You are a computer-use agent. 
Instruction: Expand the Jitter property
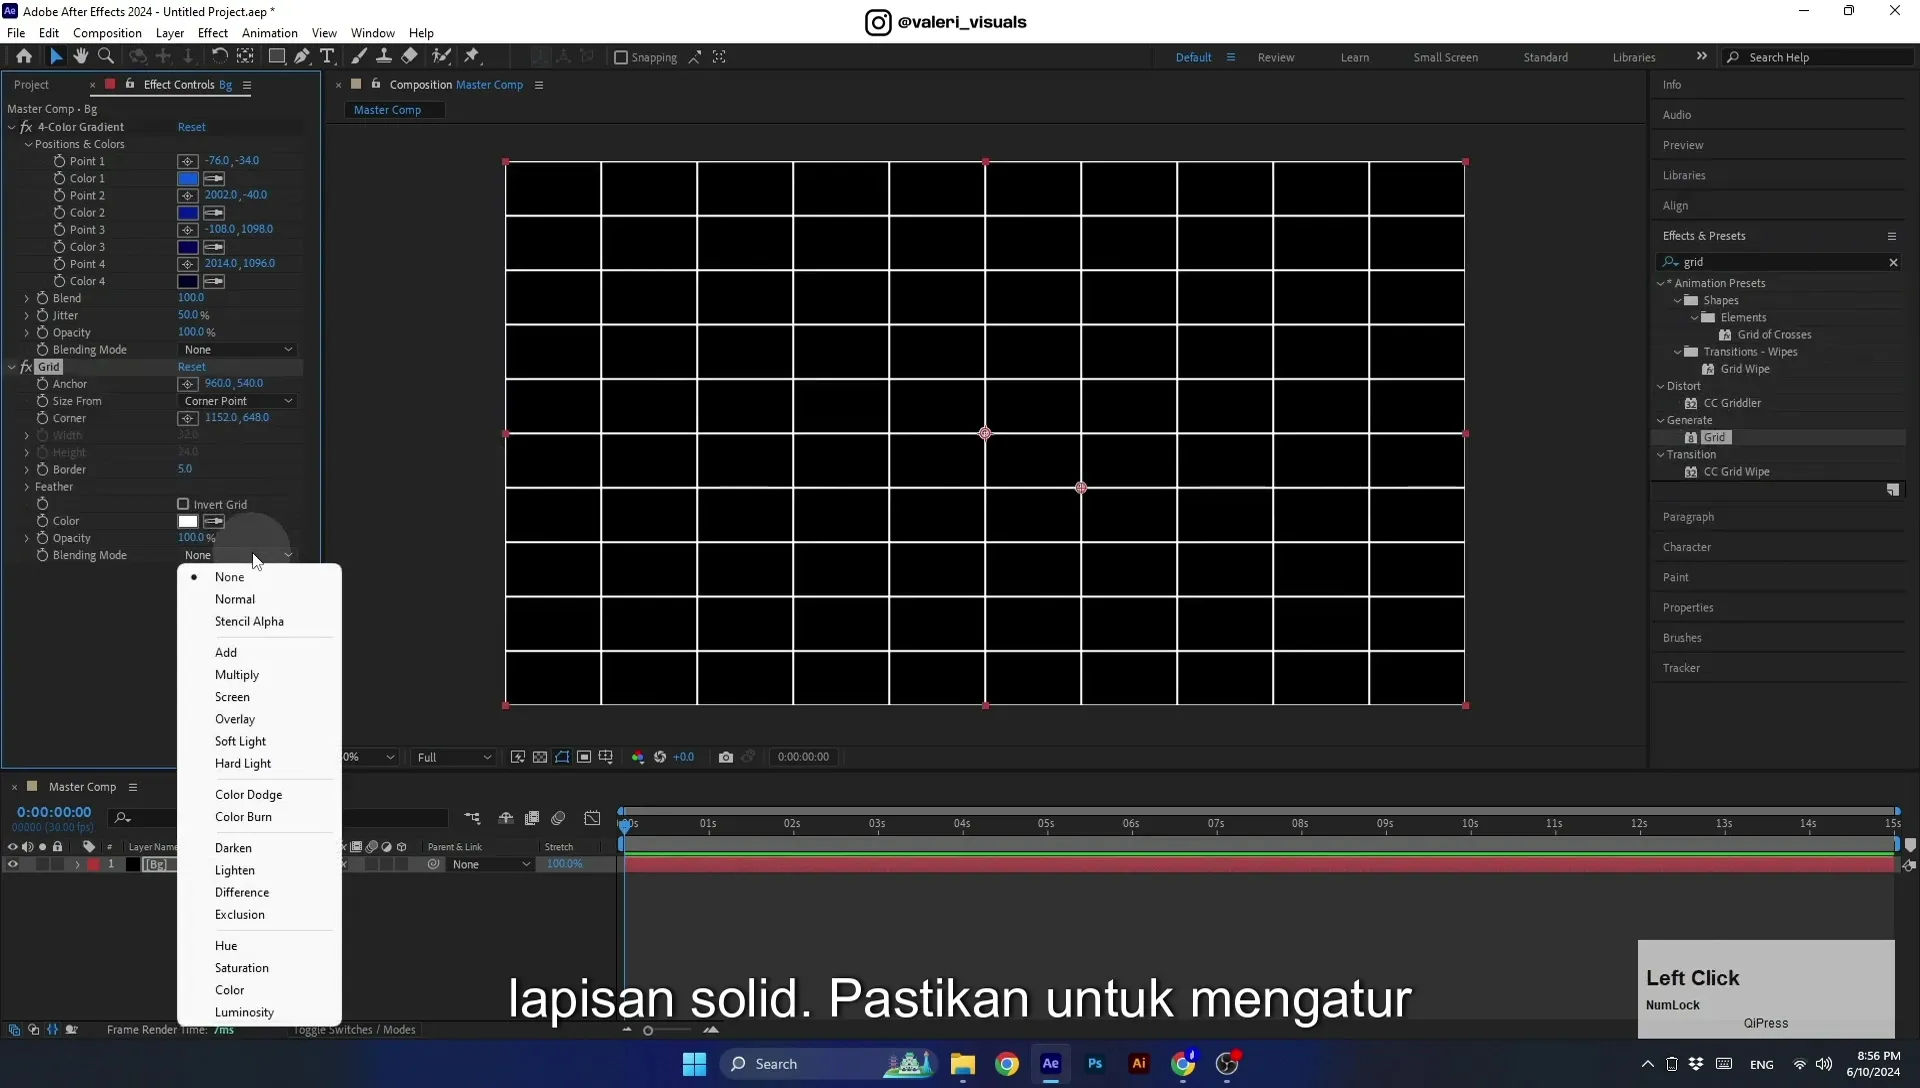pos(27,315)
